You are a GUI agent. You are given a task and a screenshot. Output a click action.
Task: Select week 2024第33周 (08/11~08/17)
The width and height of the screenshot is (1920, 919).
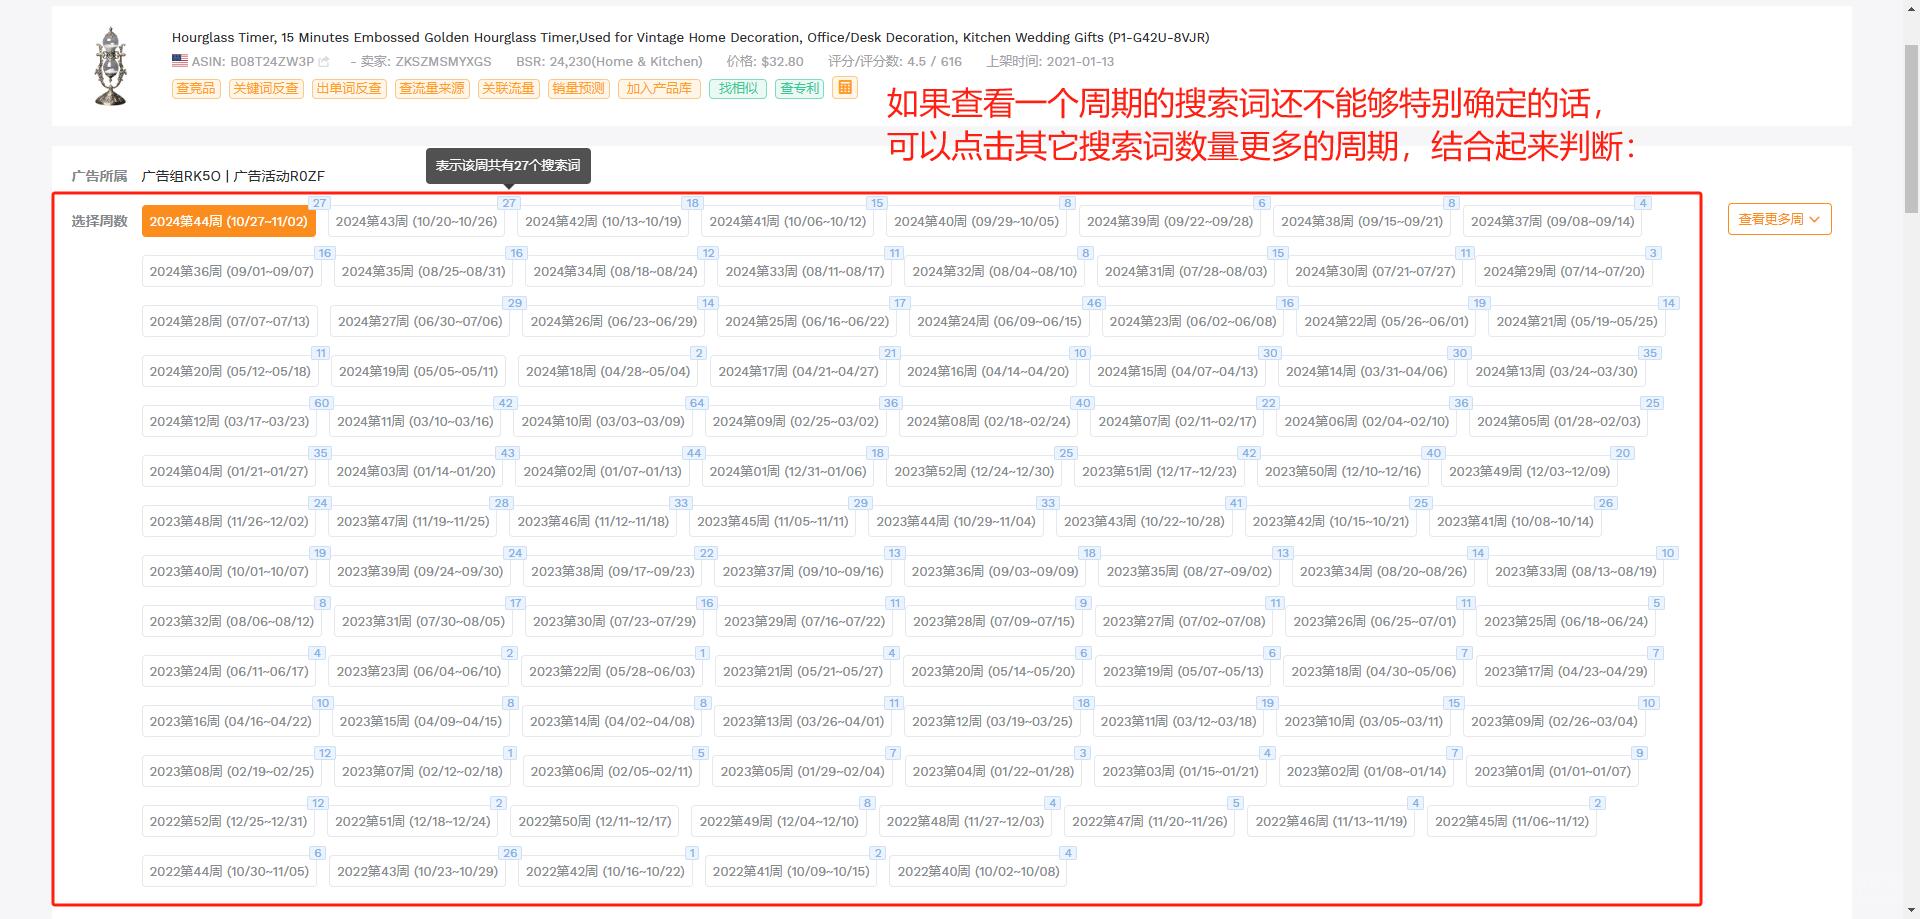click(805, 271)
